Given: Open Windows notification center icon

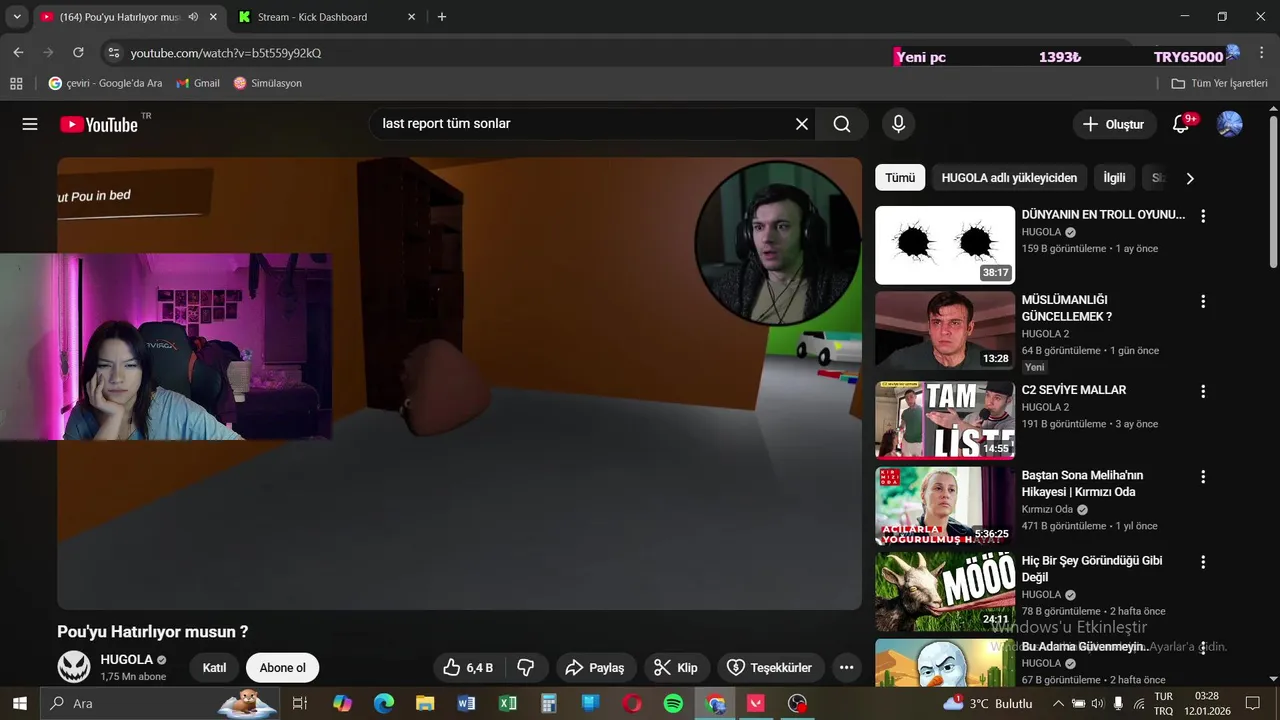Looking at the screenshot, I should tap(1252, 703).
